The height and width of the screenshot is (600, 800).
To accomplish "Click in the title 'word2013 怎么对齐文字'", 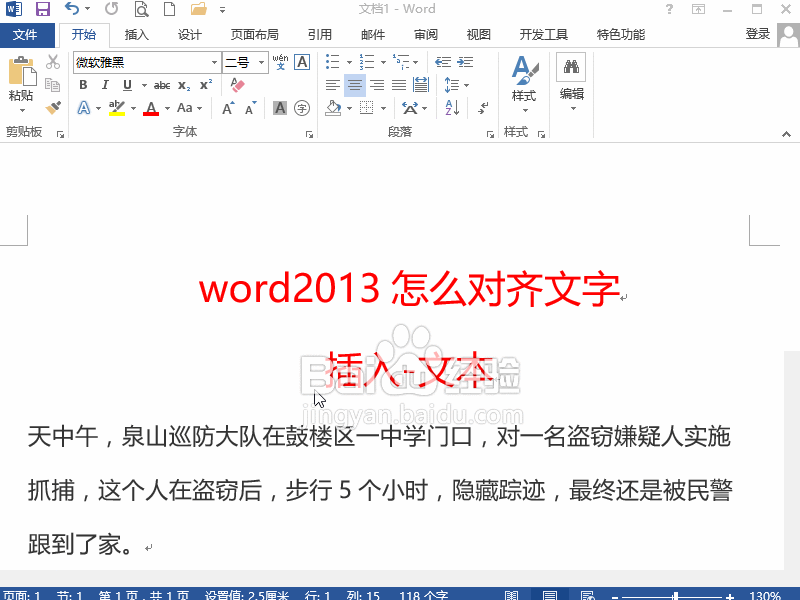I will click(409, 289).
